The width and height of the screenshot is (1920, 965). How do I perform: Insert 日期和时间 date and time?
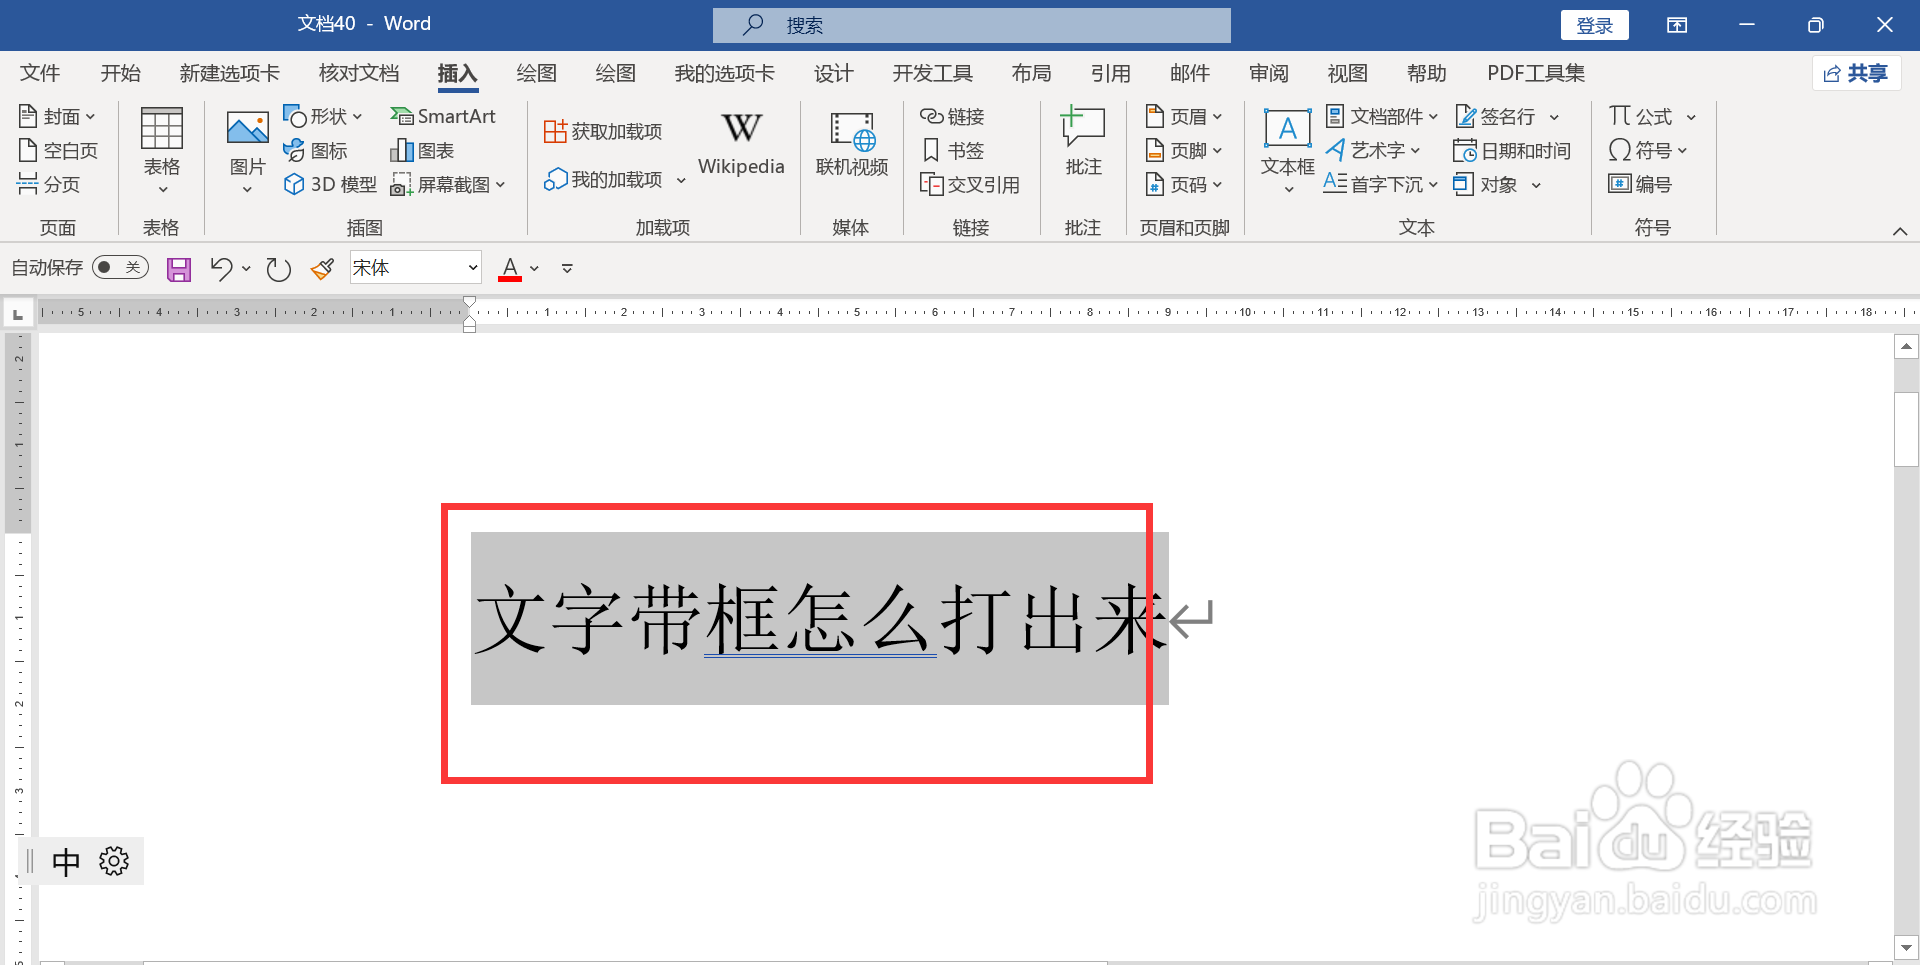click(1512, 151)
